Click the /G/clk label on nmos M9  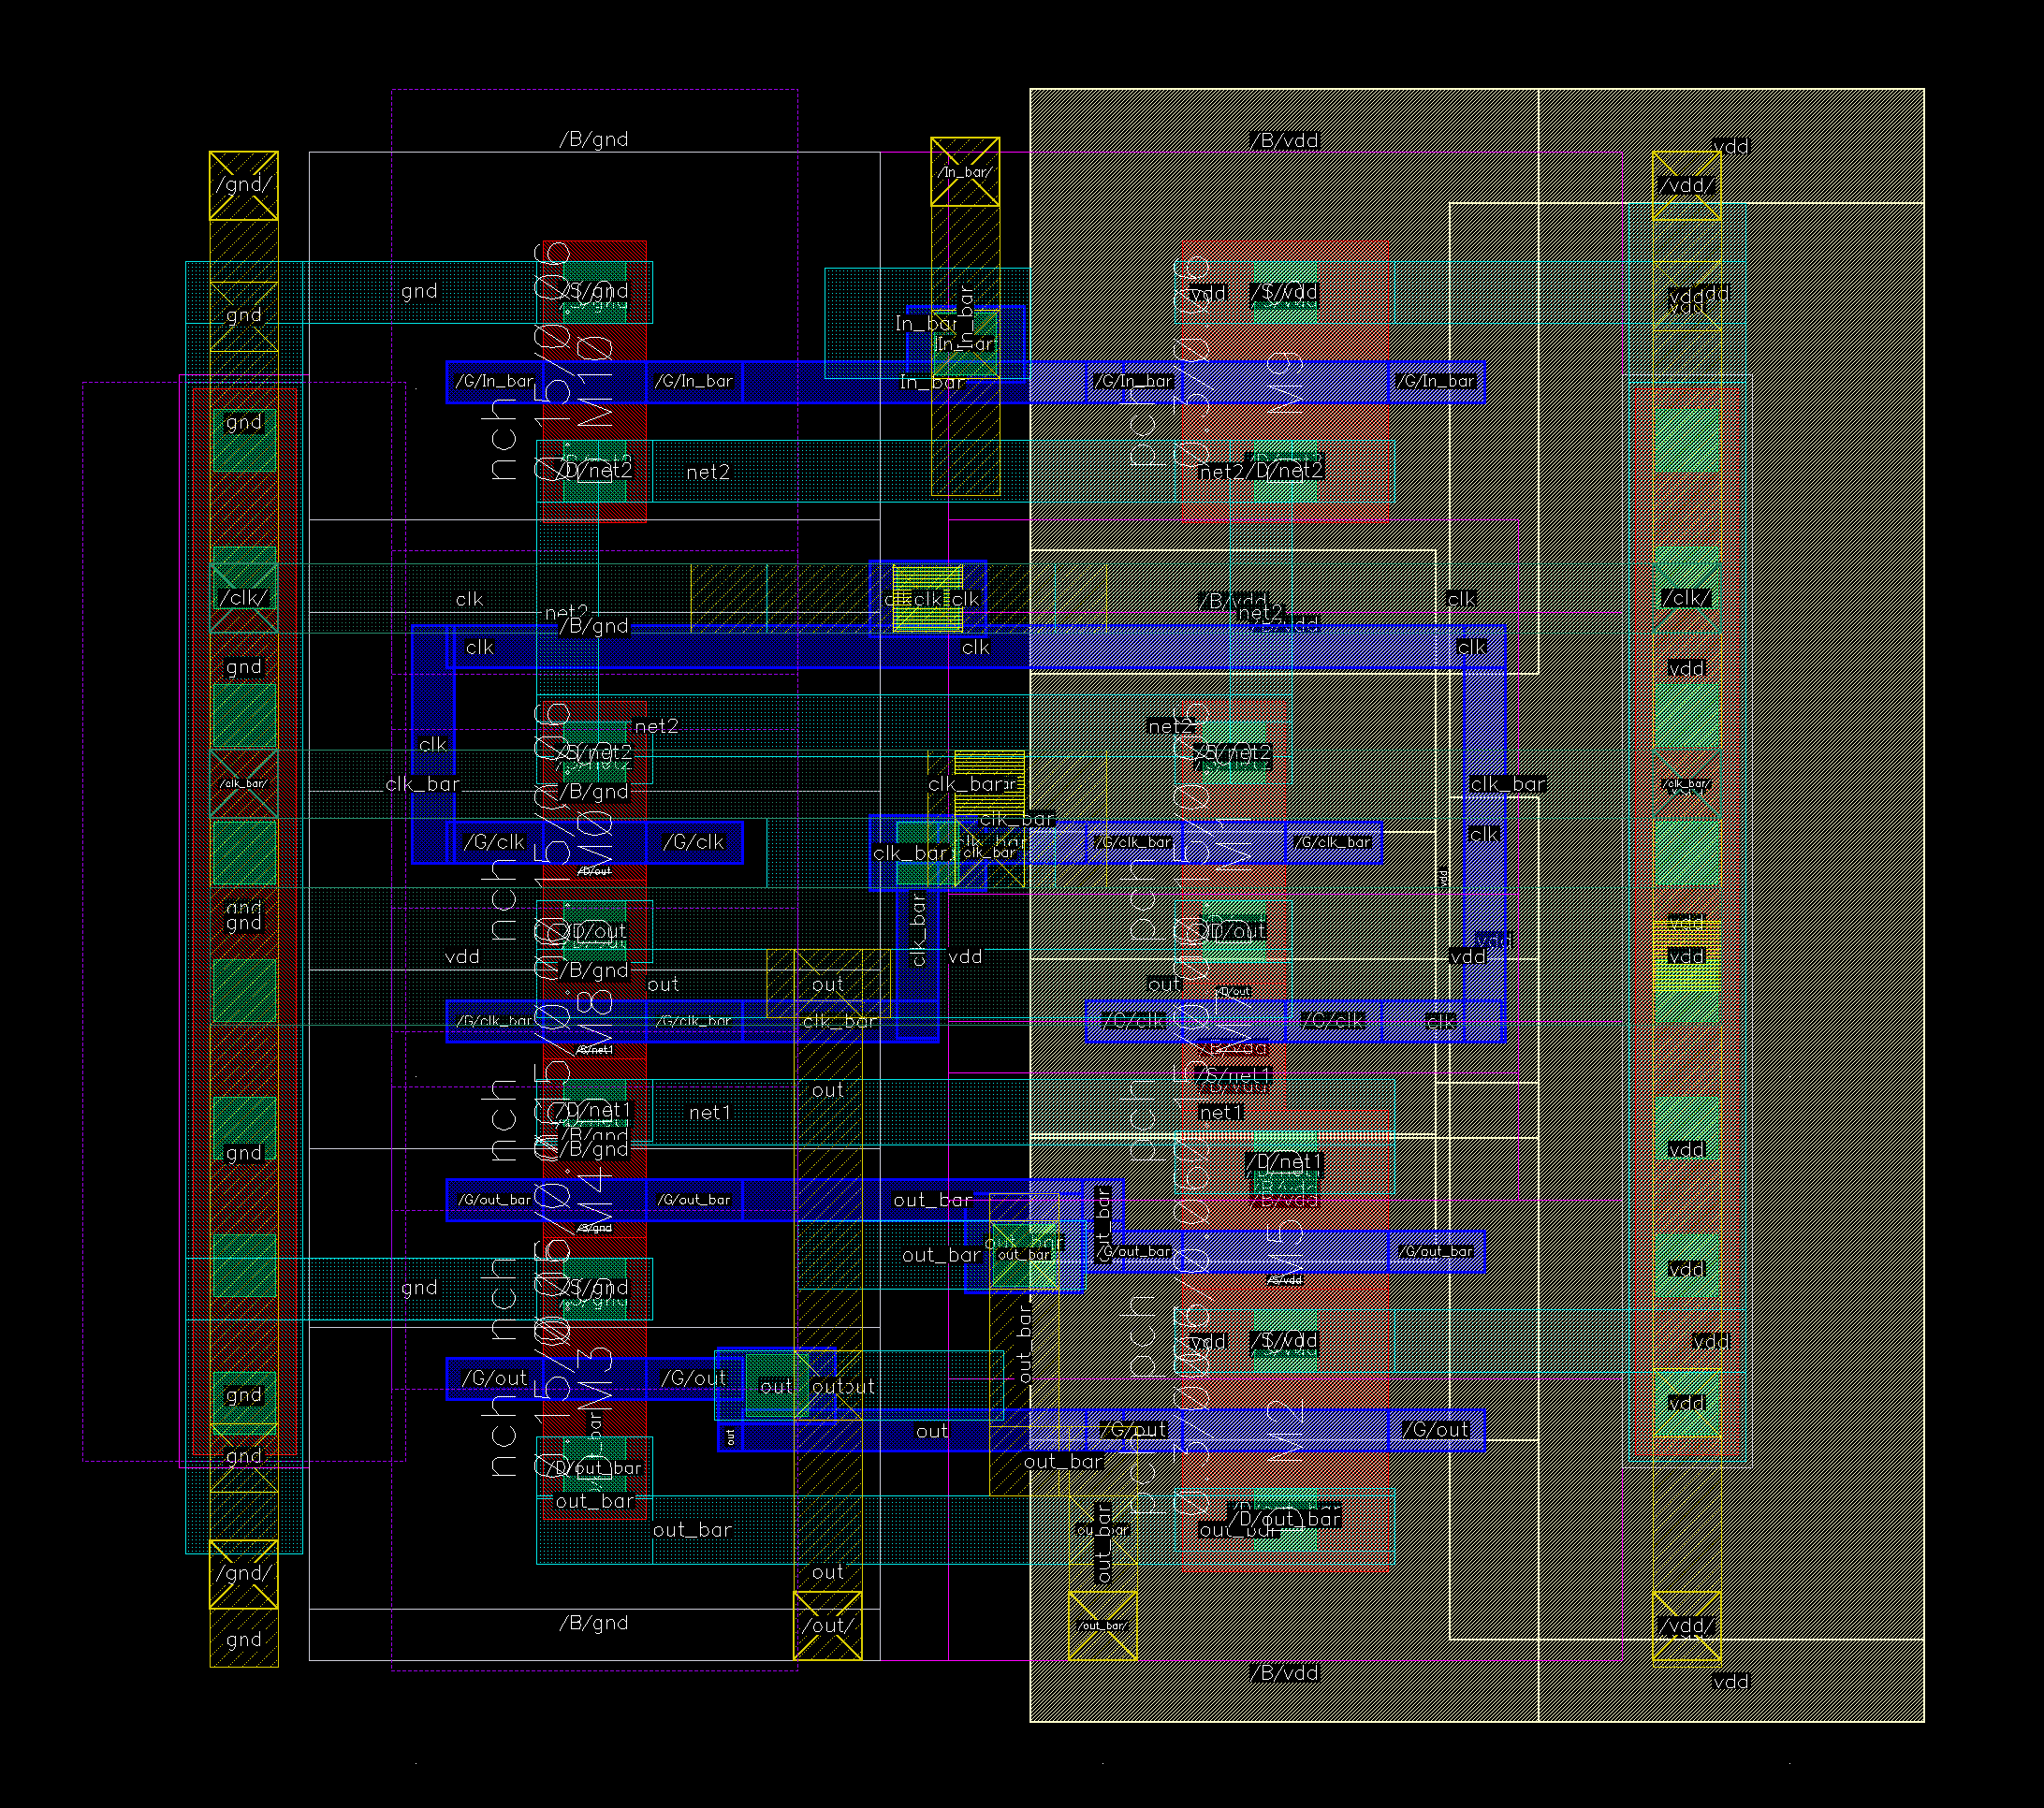click(x=494, y=842)
